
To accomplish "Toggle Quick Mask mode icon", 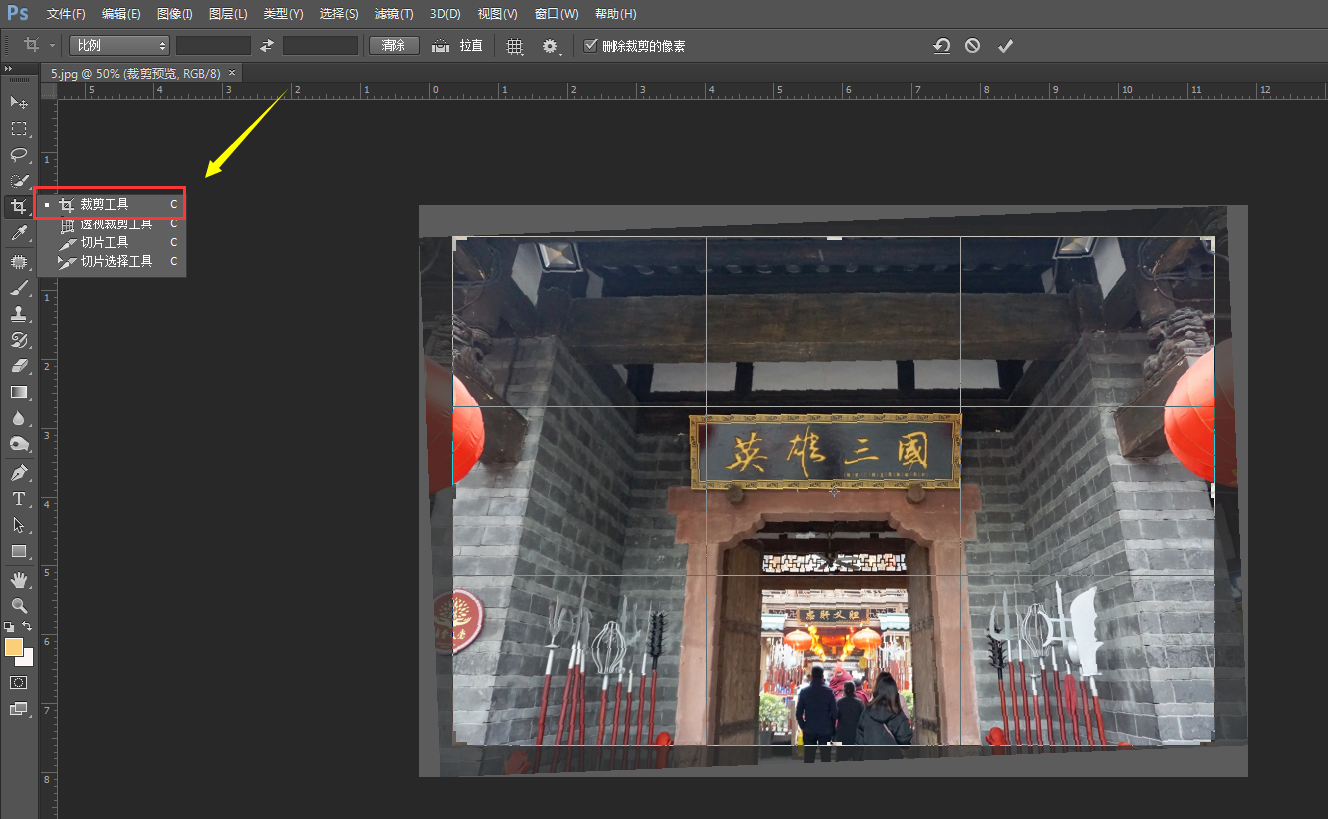I will tap(18, 682).
